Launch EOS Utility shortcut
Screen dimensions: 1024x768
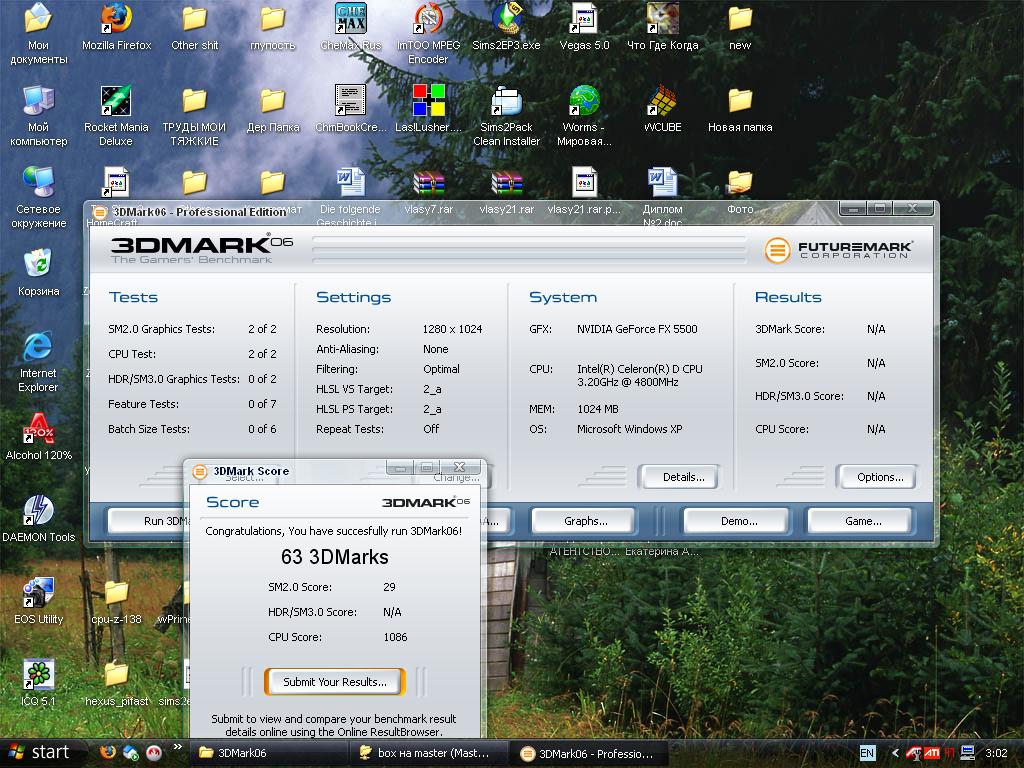coord(39,601)
